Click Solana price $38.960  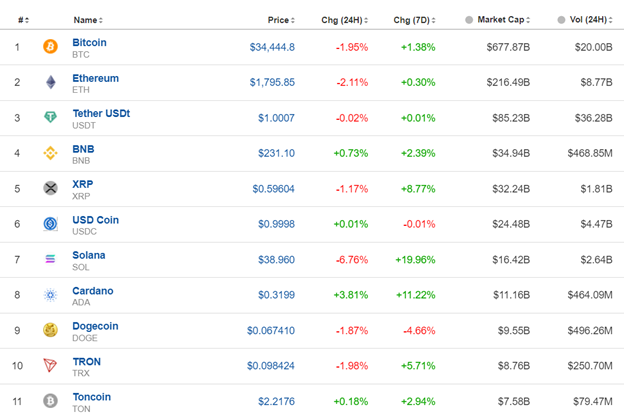click(276, 260)
